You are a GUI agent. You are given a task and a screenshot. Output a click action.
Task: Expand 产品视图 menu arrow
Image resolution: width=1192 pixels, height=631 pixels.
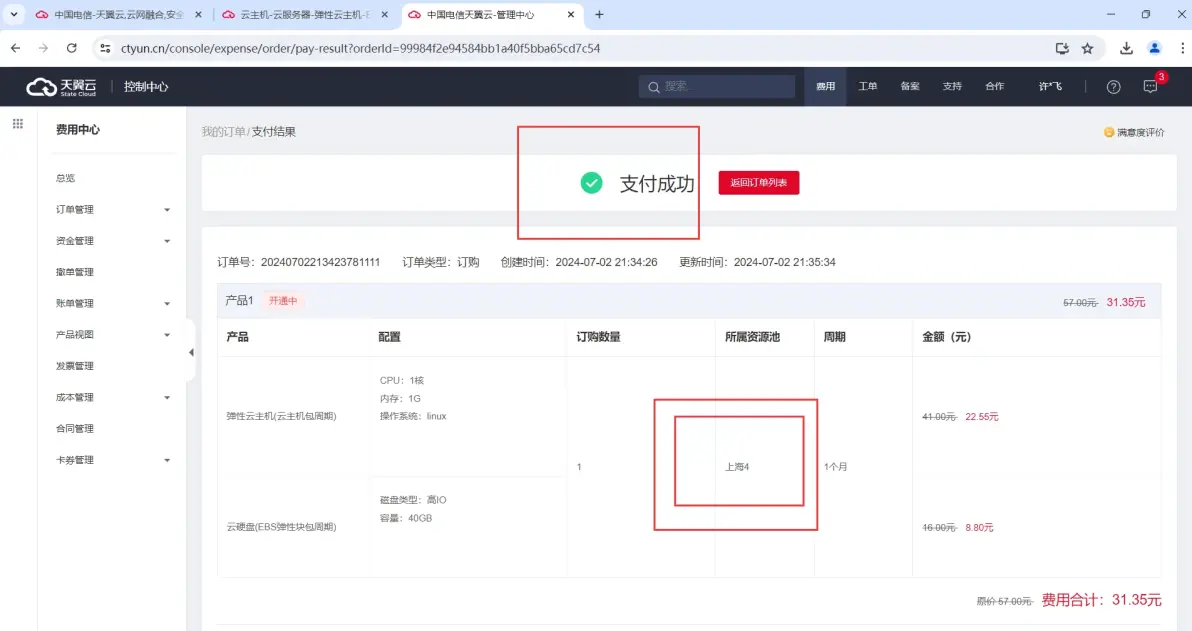pos(167,335)
